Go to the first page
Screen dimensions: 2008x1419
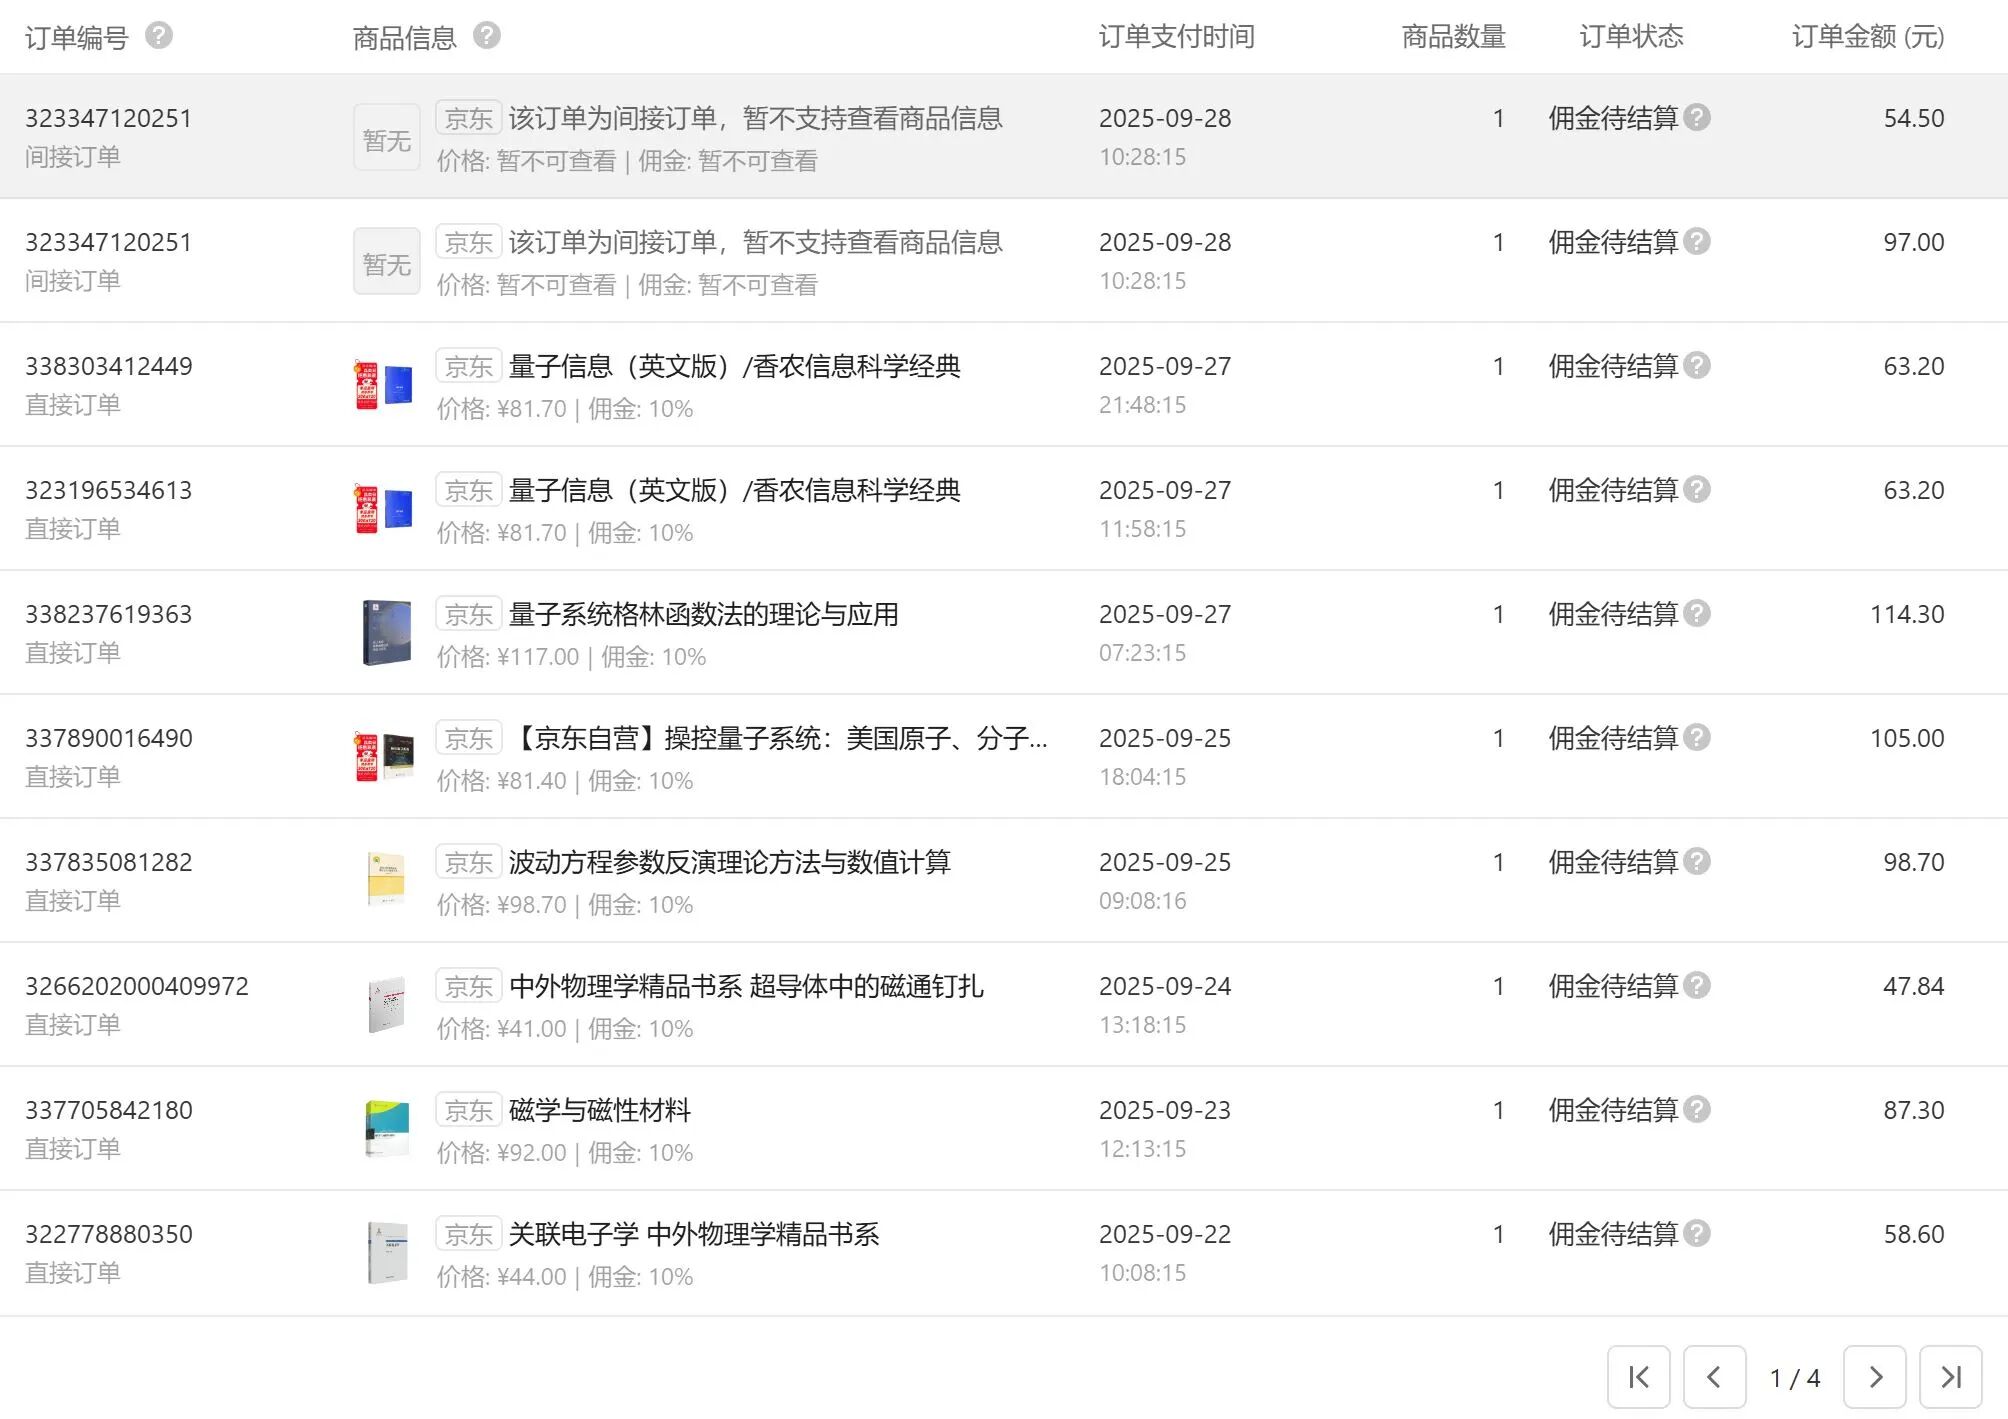[1638, 1377]
